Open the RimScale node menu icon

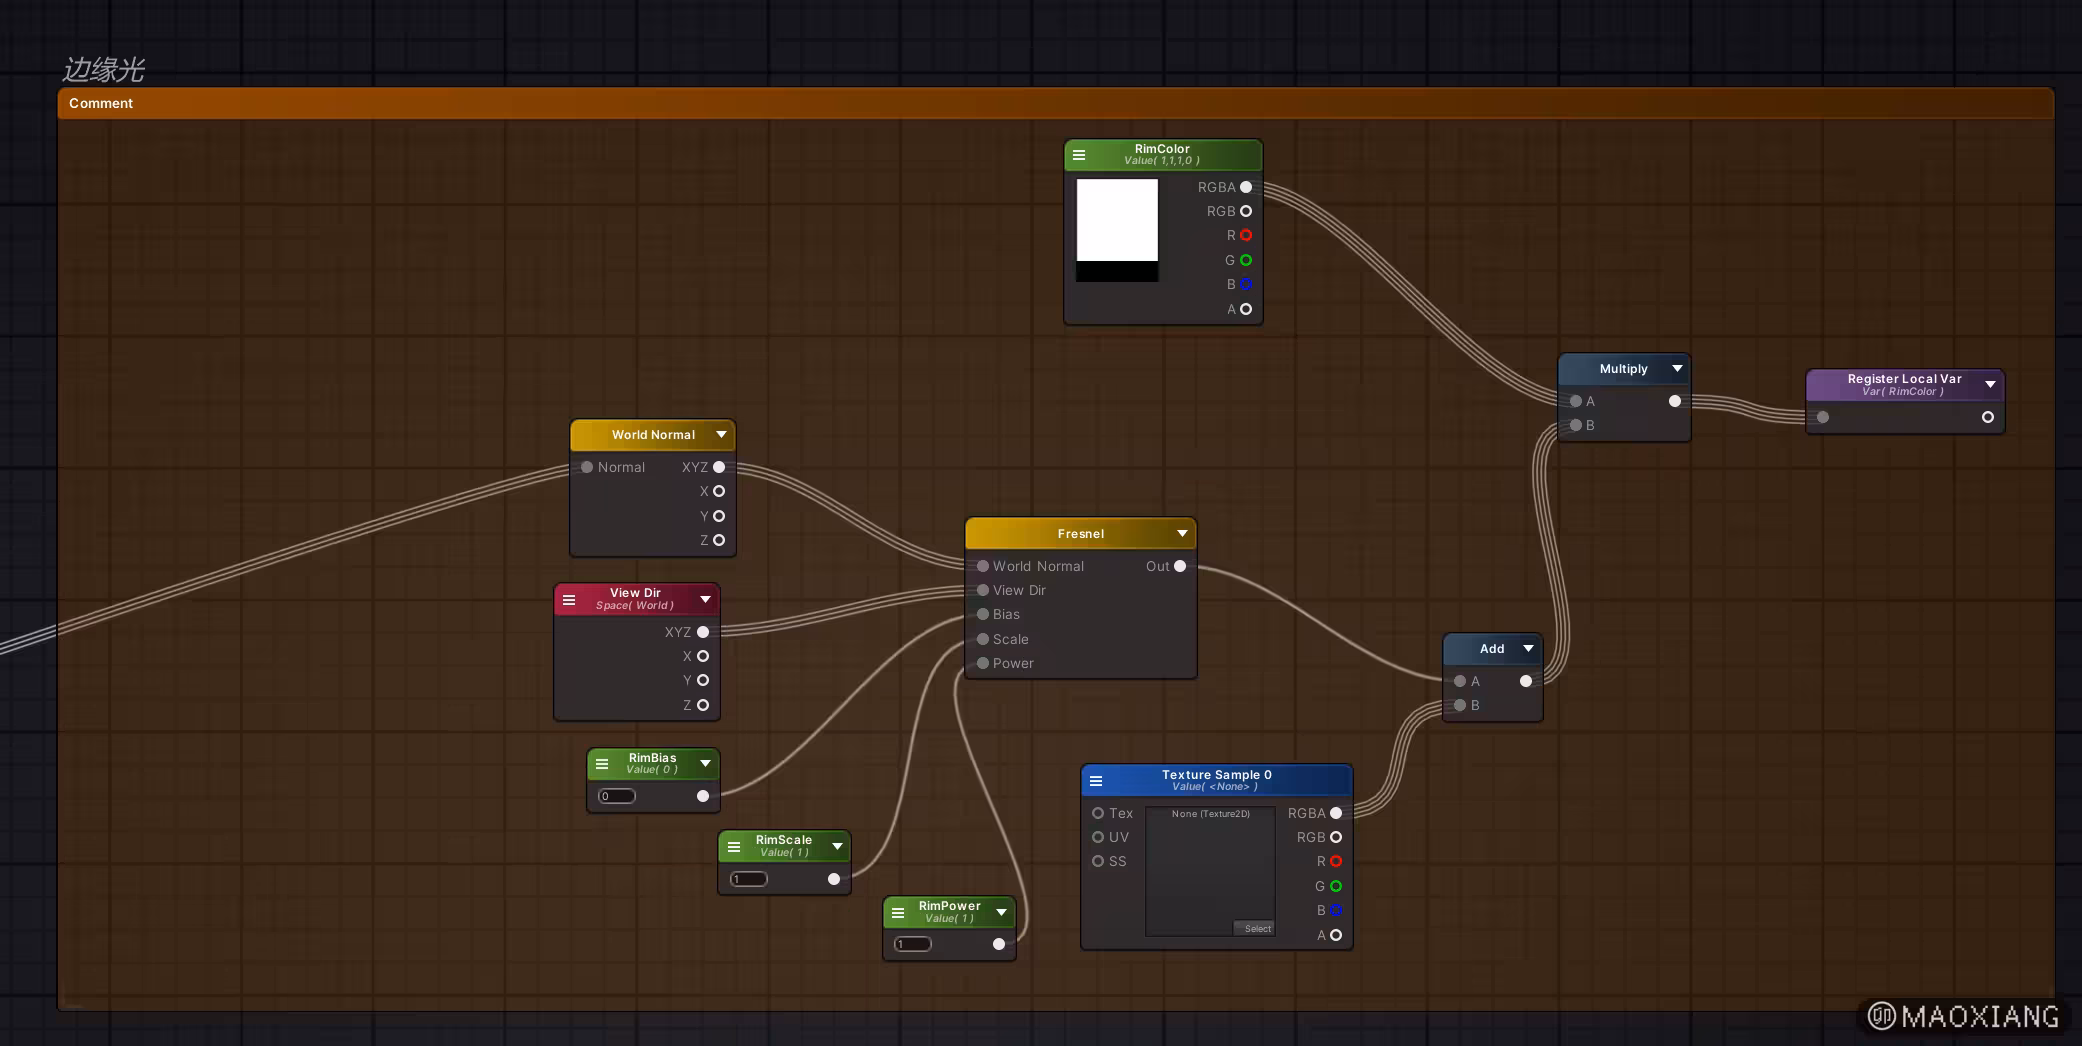pyautogui.click(x=734, y=847)
